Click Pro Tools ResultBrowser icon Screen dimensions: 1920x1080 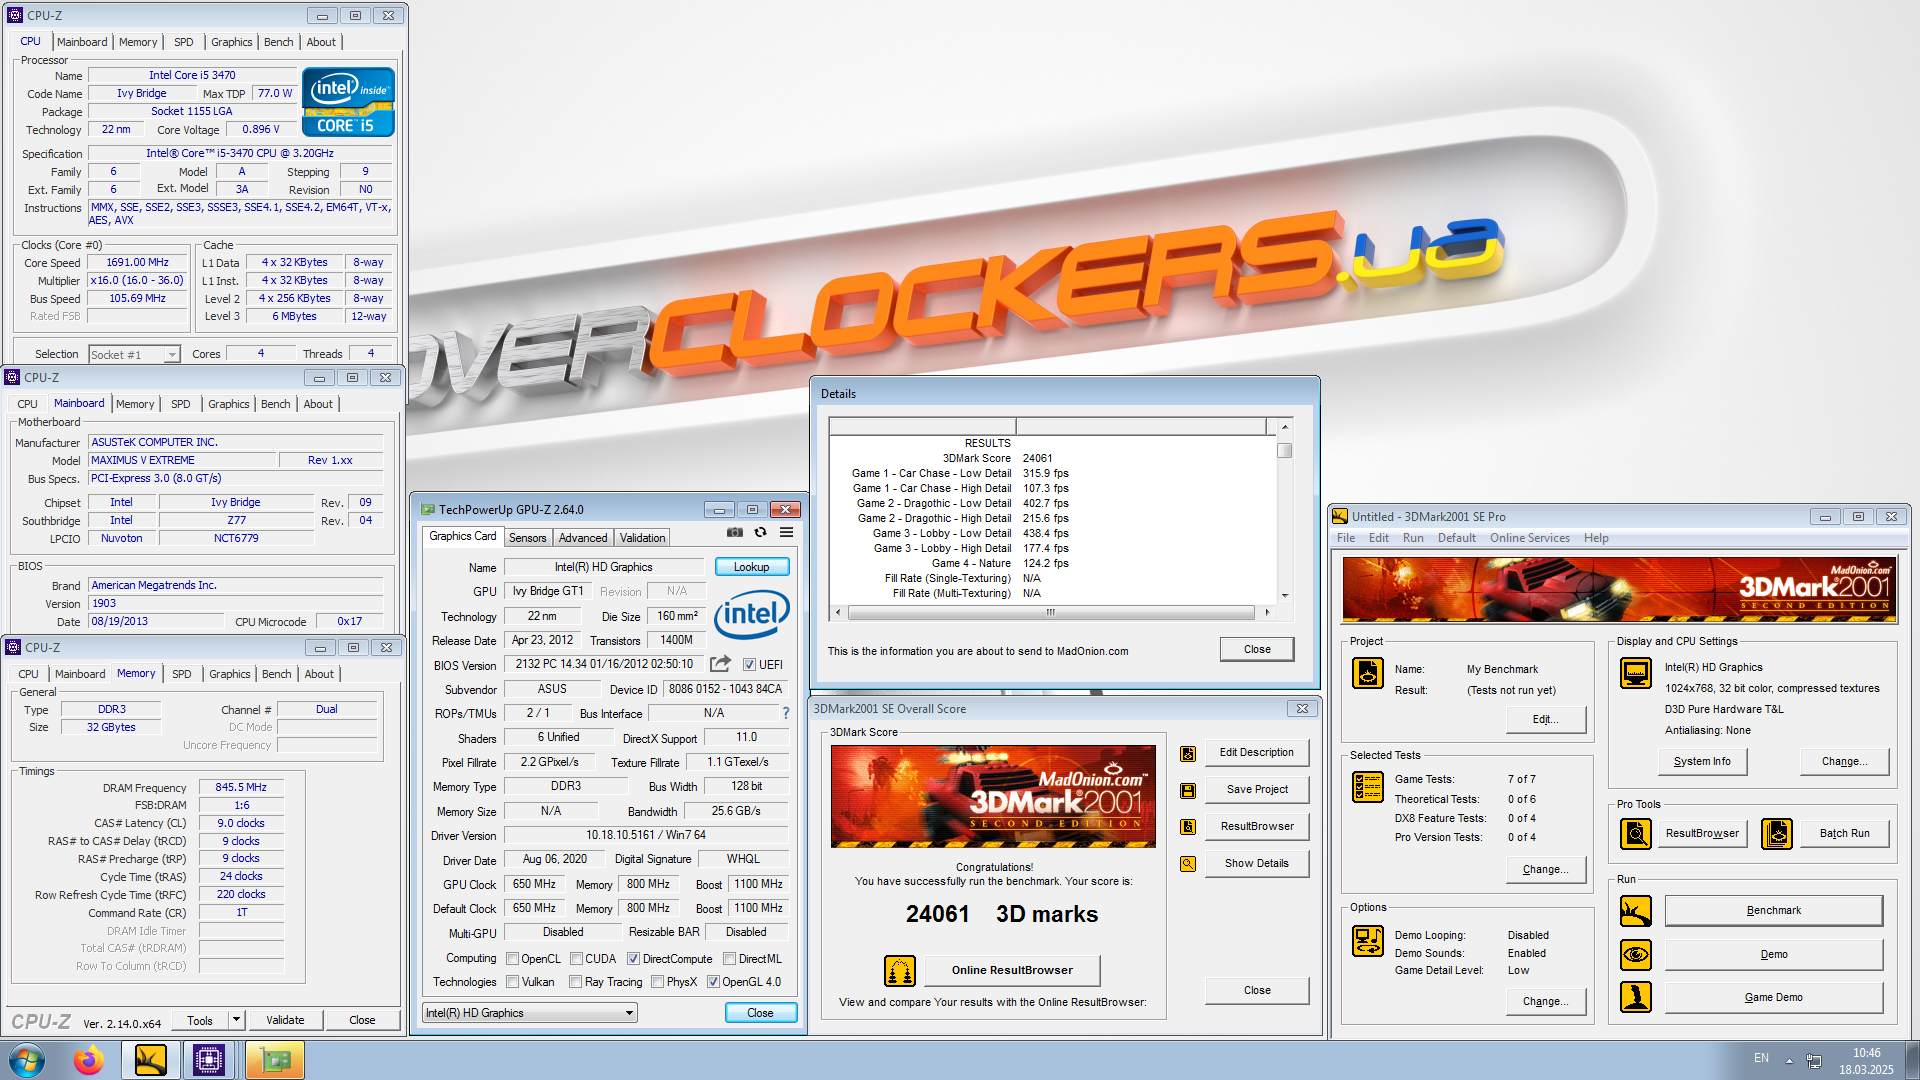(1636, 833)
